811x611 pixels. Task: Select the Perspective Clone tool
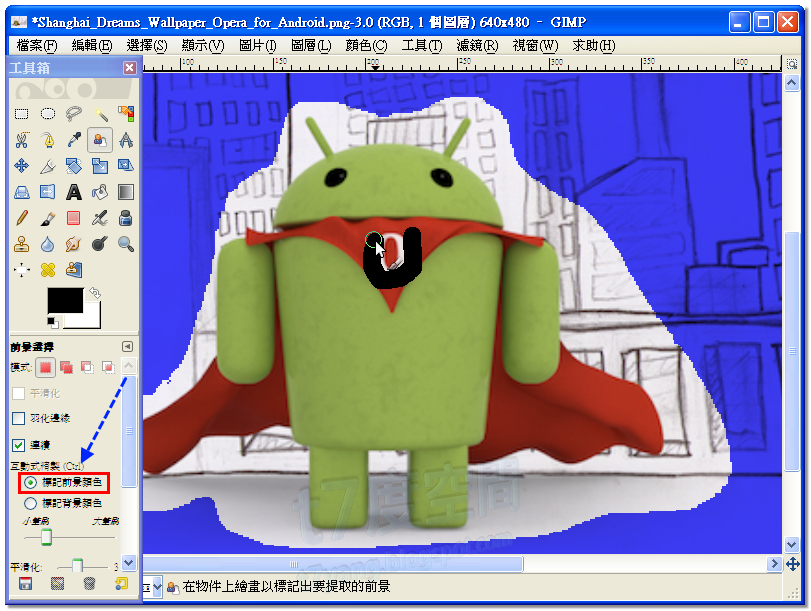click(73, 270)
